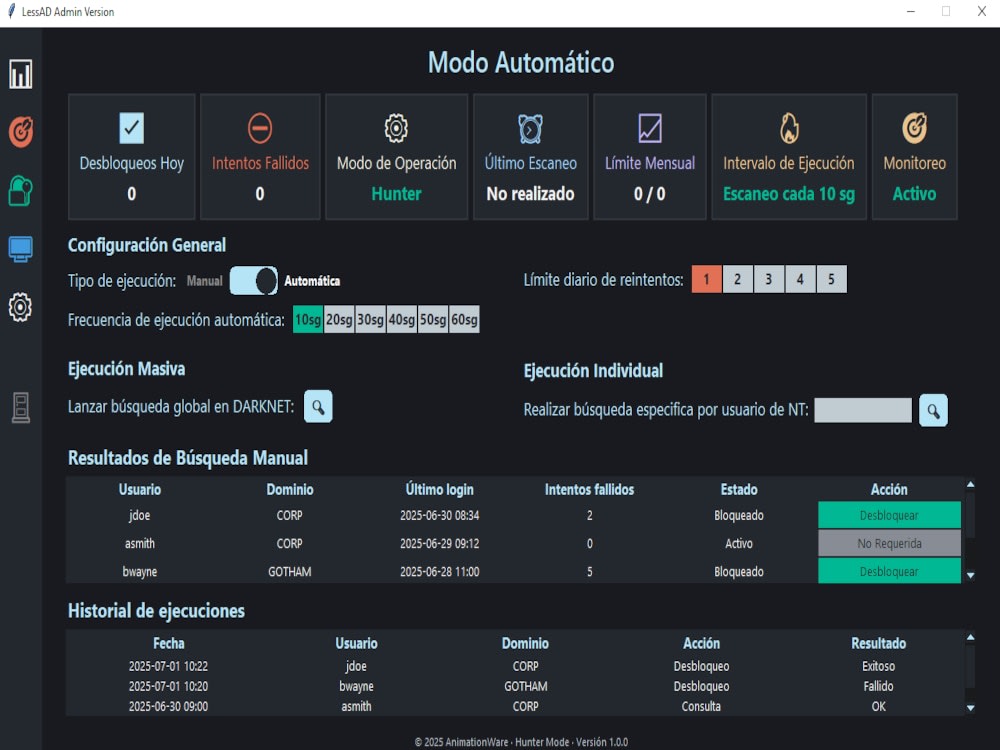This screenshot has height=750, width=1000.
Task: Click the Último Escaneo alarm clock icon
Action: coord(530,128)
